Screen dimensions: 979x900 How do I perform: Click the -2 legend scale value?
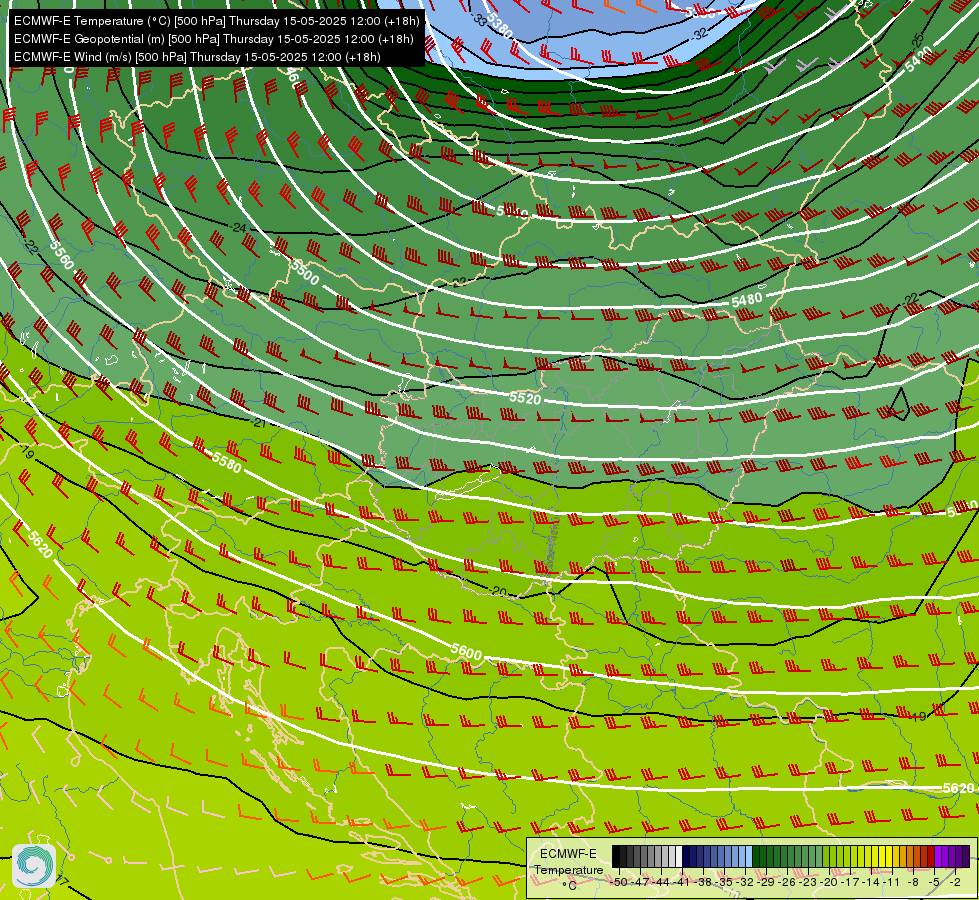pyautogui.click(x=955, y=882)
